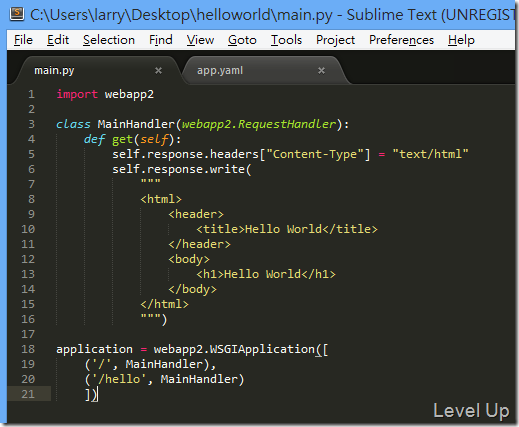
Task: Click line number 17 in the gutter
Action: (28, 334)
